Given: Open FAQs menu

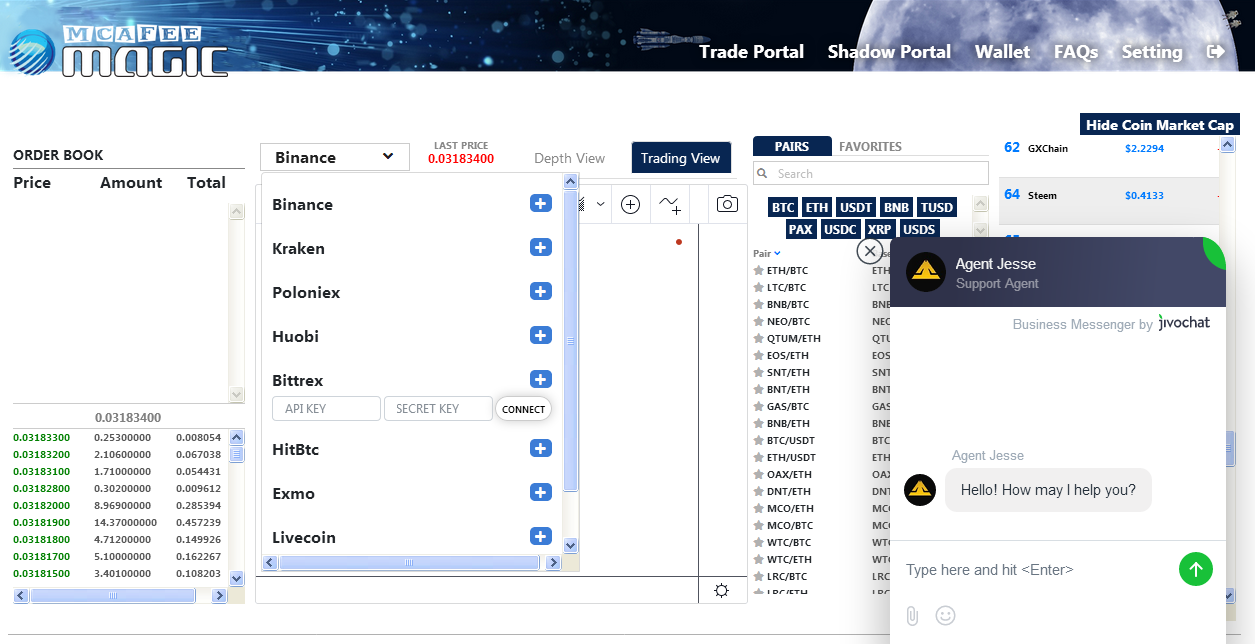Looking at the screenshot, I should pyautogui.click(x=1076, y=52).
